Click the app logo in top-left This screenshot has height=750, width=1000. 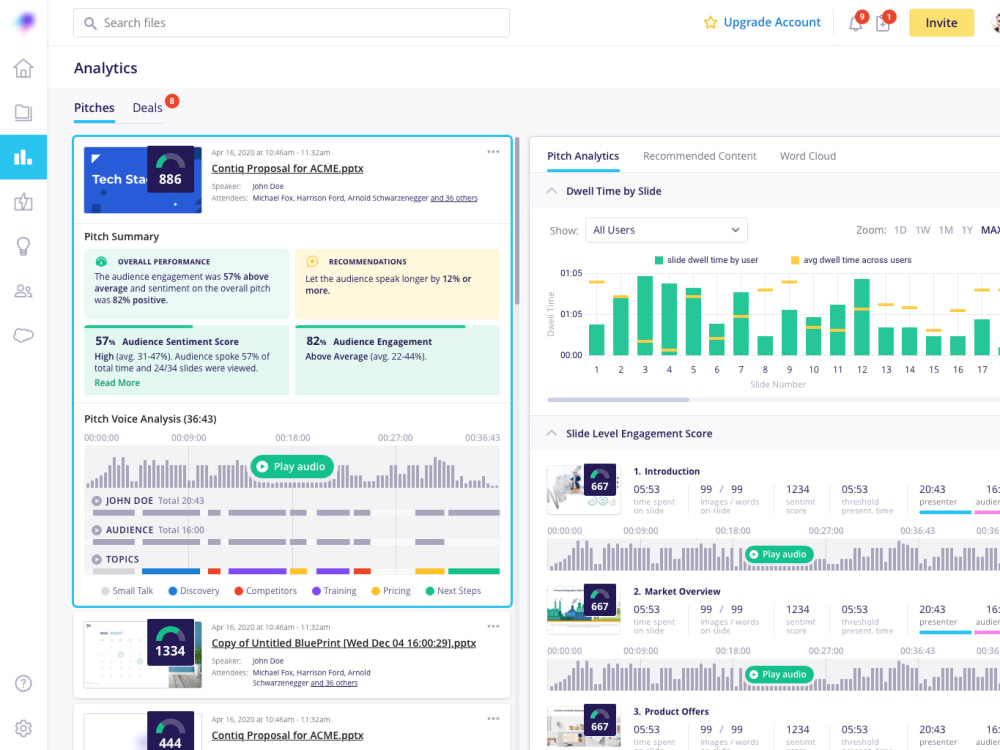(24, 22)
